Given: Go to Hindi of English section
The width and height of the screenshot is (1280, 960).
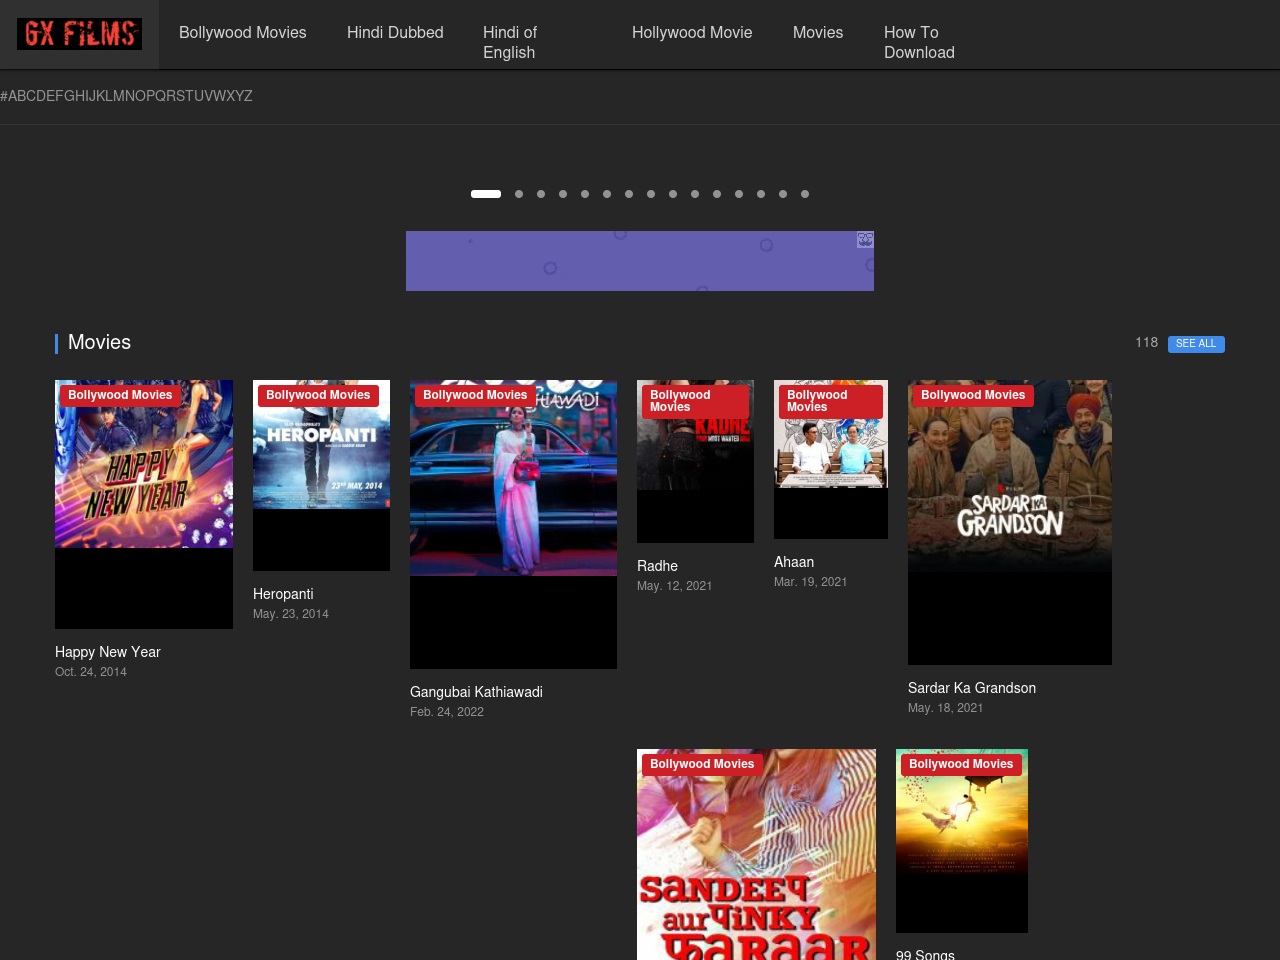Looking at the screenshot, I should 510,42.
